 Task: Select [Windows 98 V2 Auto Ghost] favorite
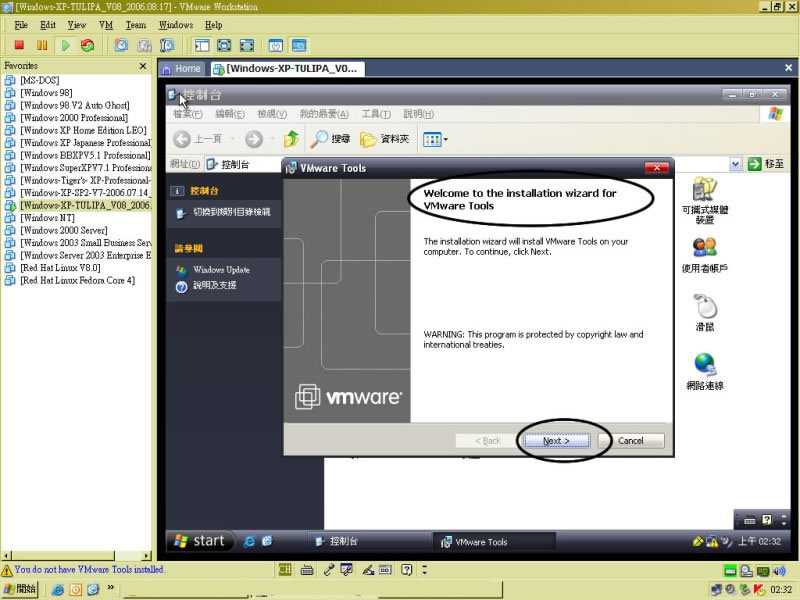[74, 106]
